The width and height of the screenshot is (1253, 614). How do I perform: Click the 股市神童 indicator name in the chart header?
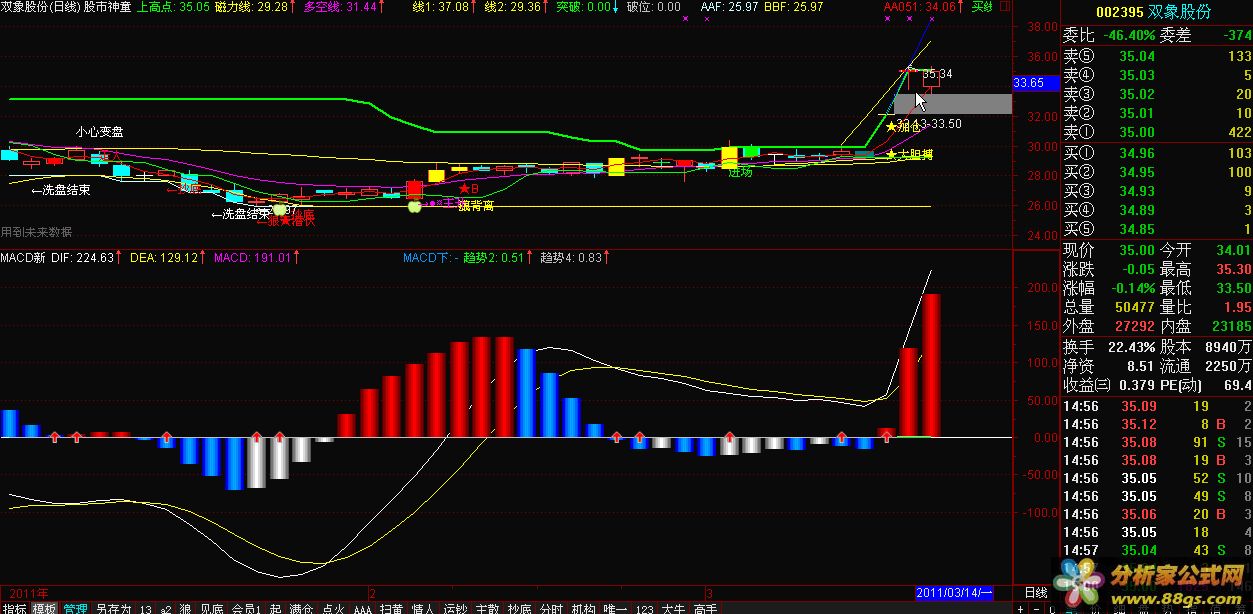point(106,6)
